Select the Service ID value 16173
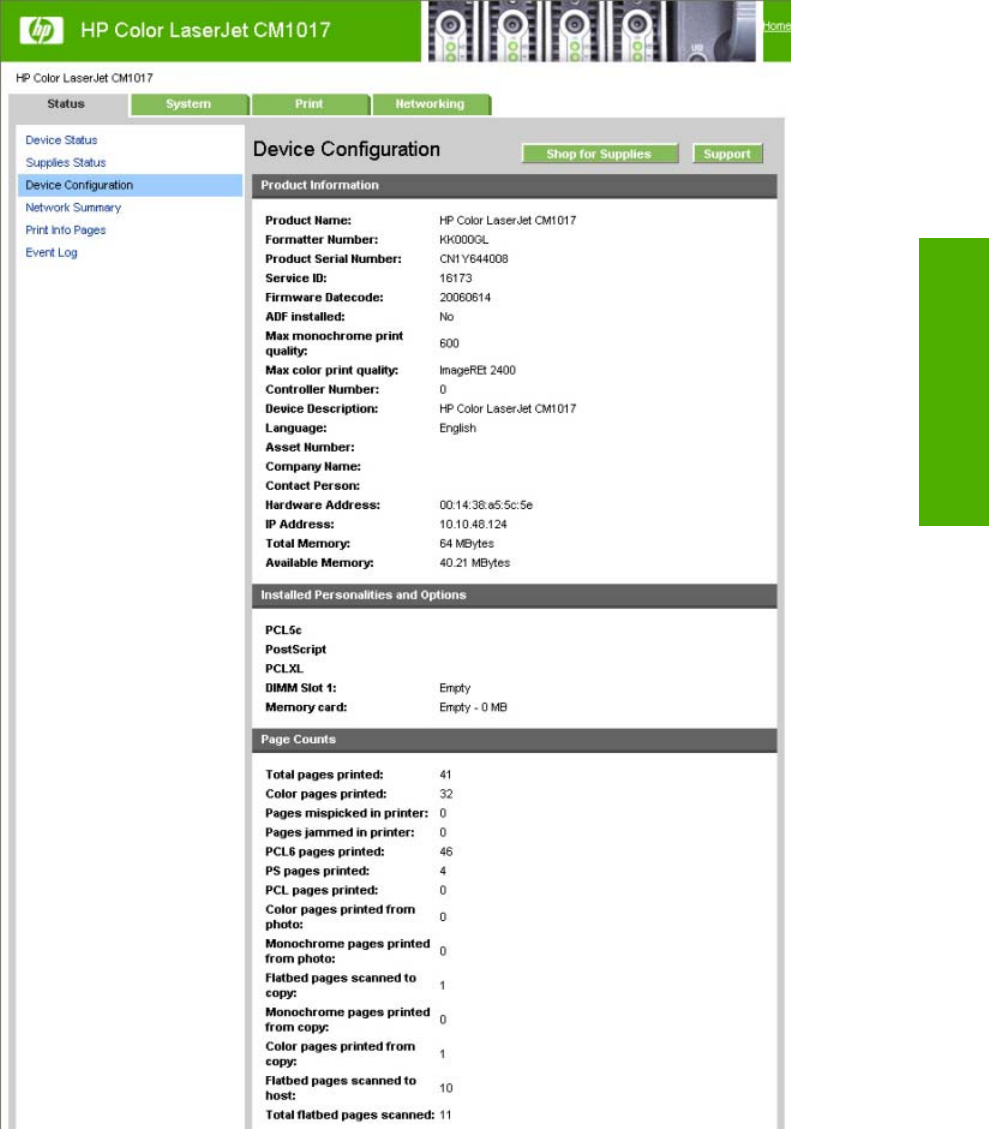This screenshot has height=1129, width=989. coord(456,278)
